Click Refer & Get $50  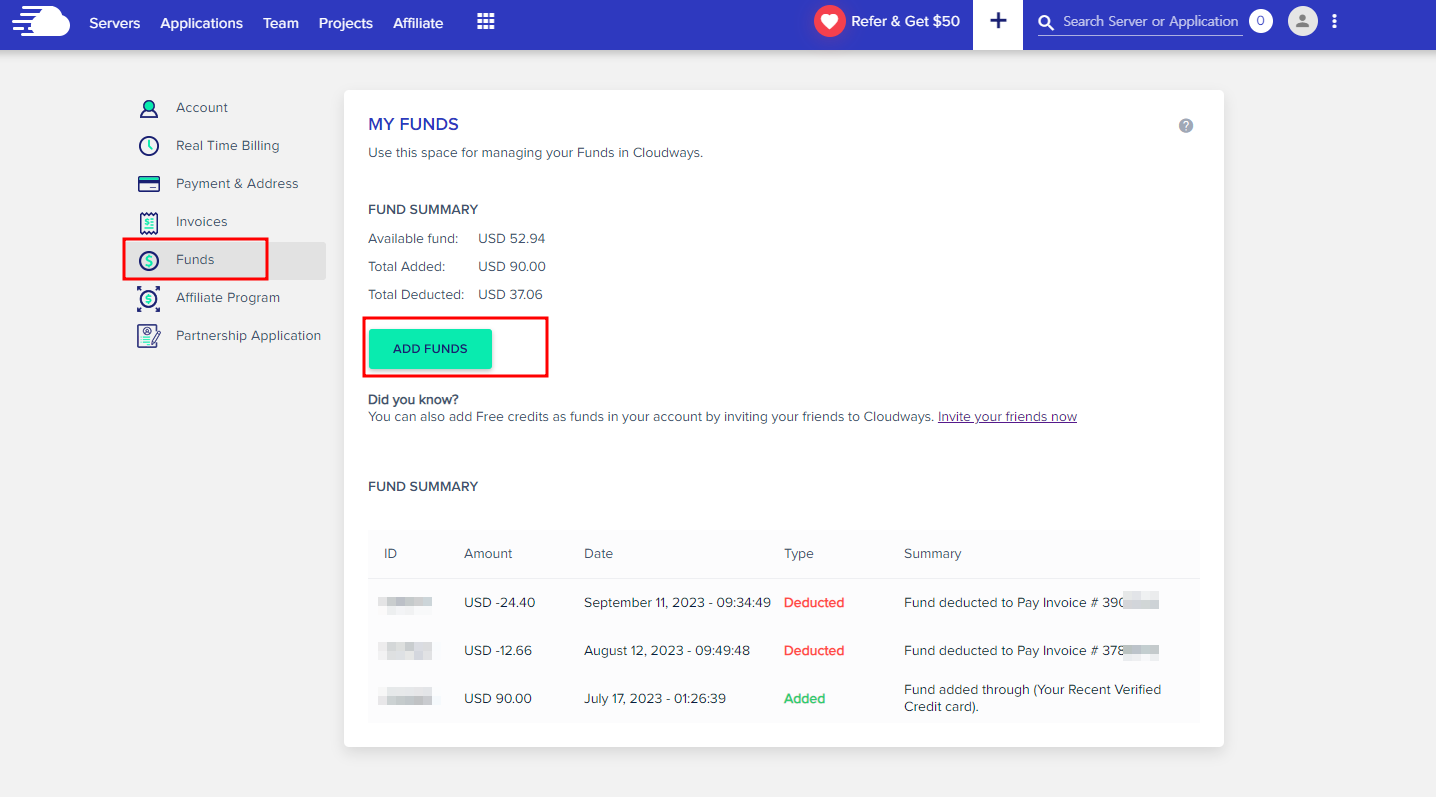click(905, 21)
